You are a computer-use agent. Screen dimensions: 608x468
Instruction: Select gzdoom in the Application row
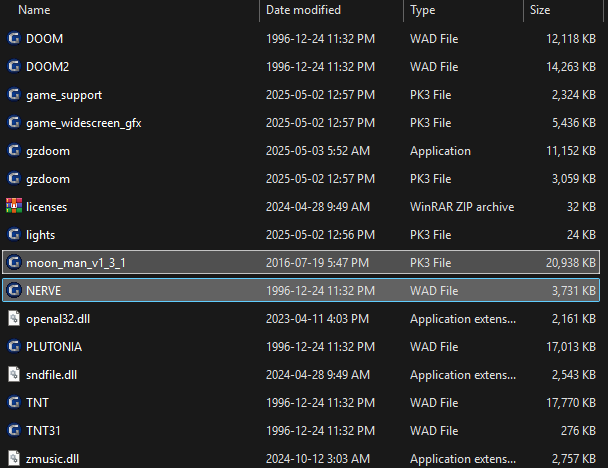pyautogui.click(x=48, y=151)
